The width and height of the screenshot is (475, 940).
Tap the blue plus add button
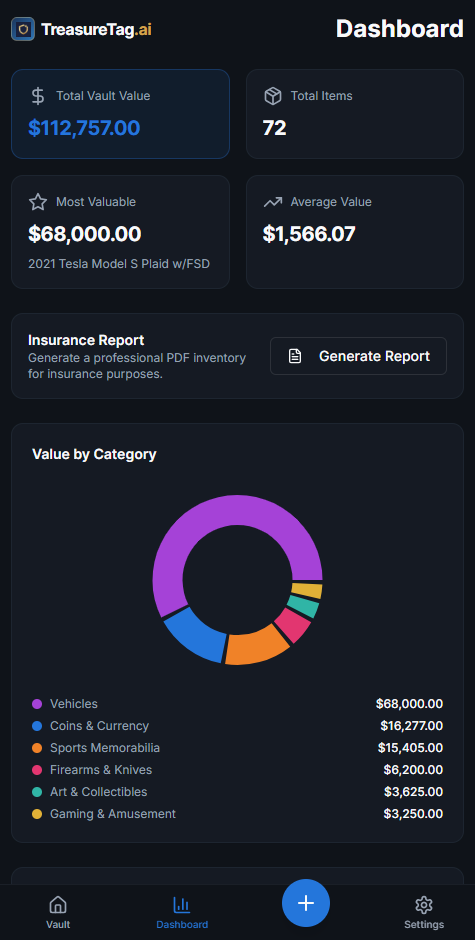(x=306, y=903)
